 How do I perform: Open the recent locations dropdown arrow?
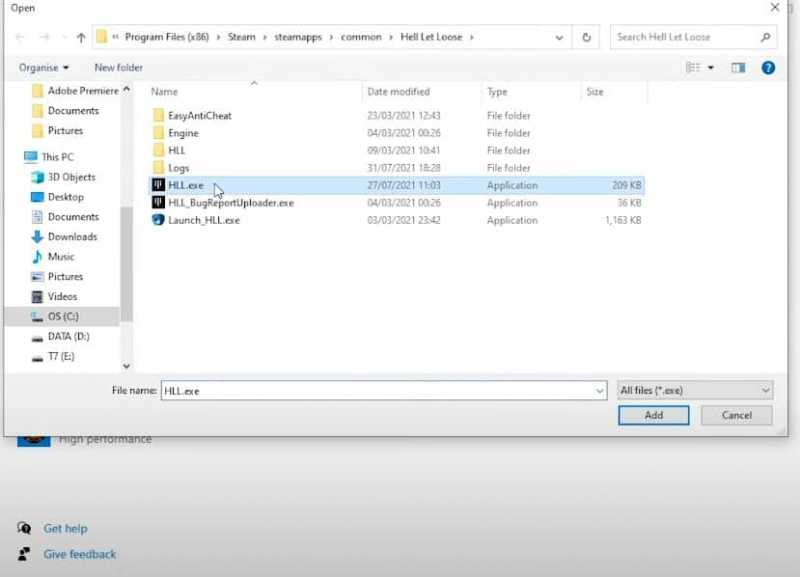64,37
